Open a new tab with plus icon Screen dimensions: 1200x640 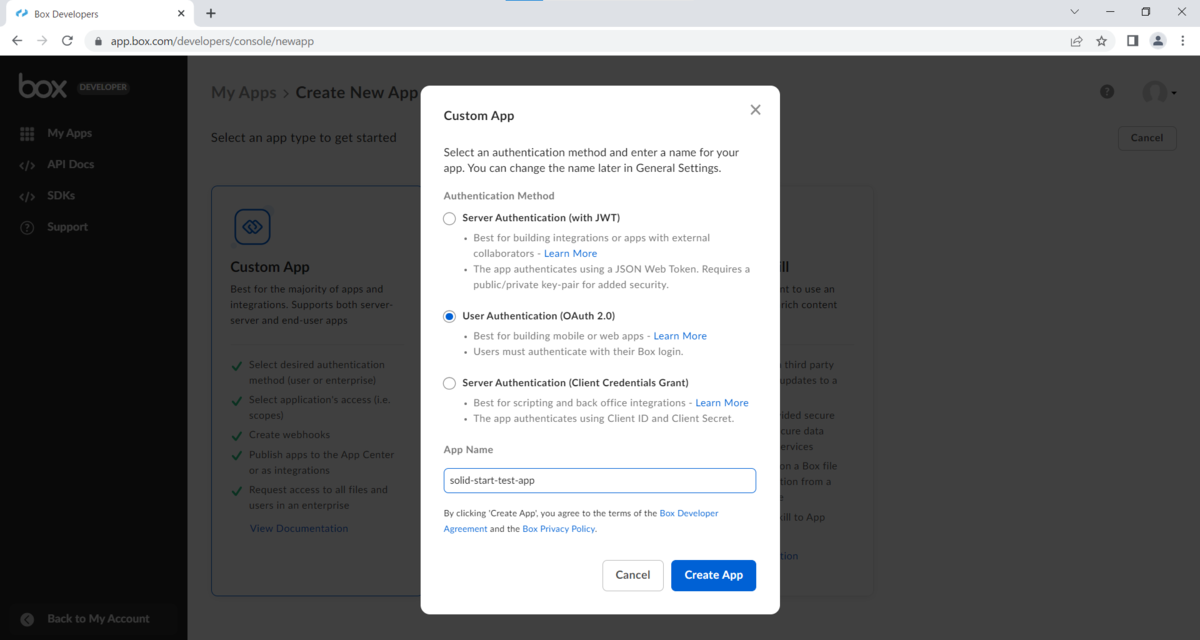point(211,13)
